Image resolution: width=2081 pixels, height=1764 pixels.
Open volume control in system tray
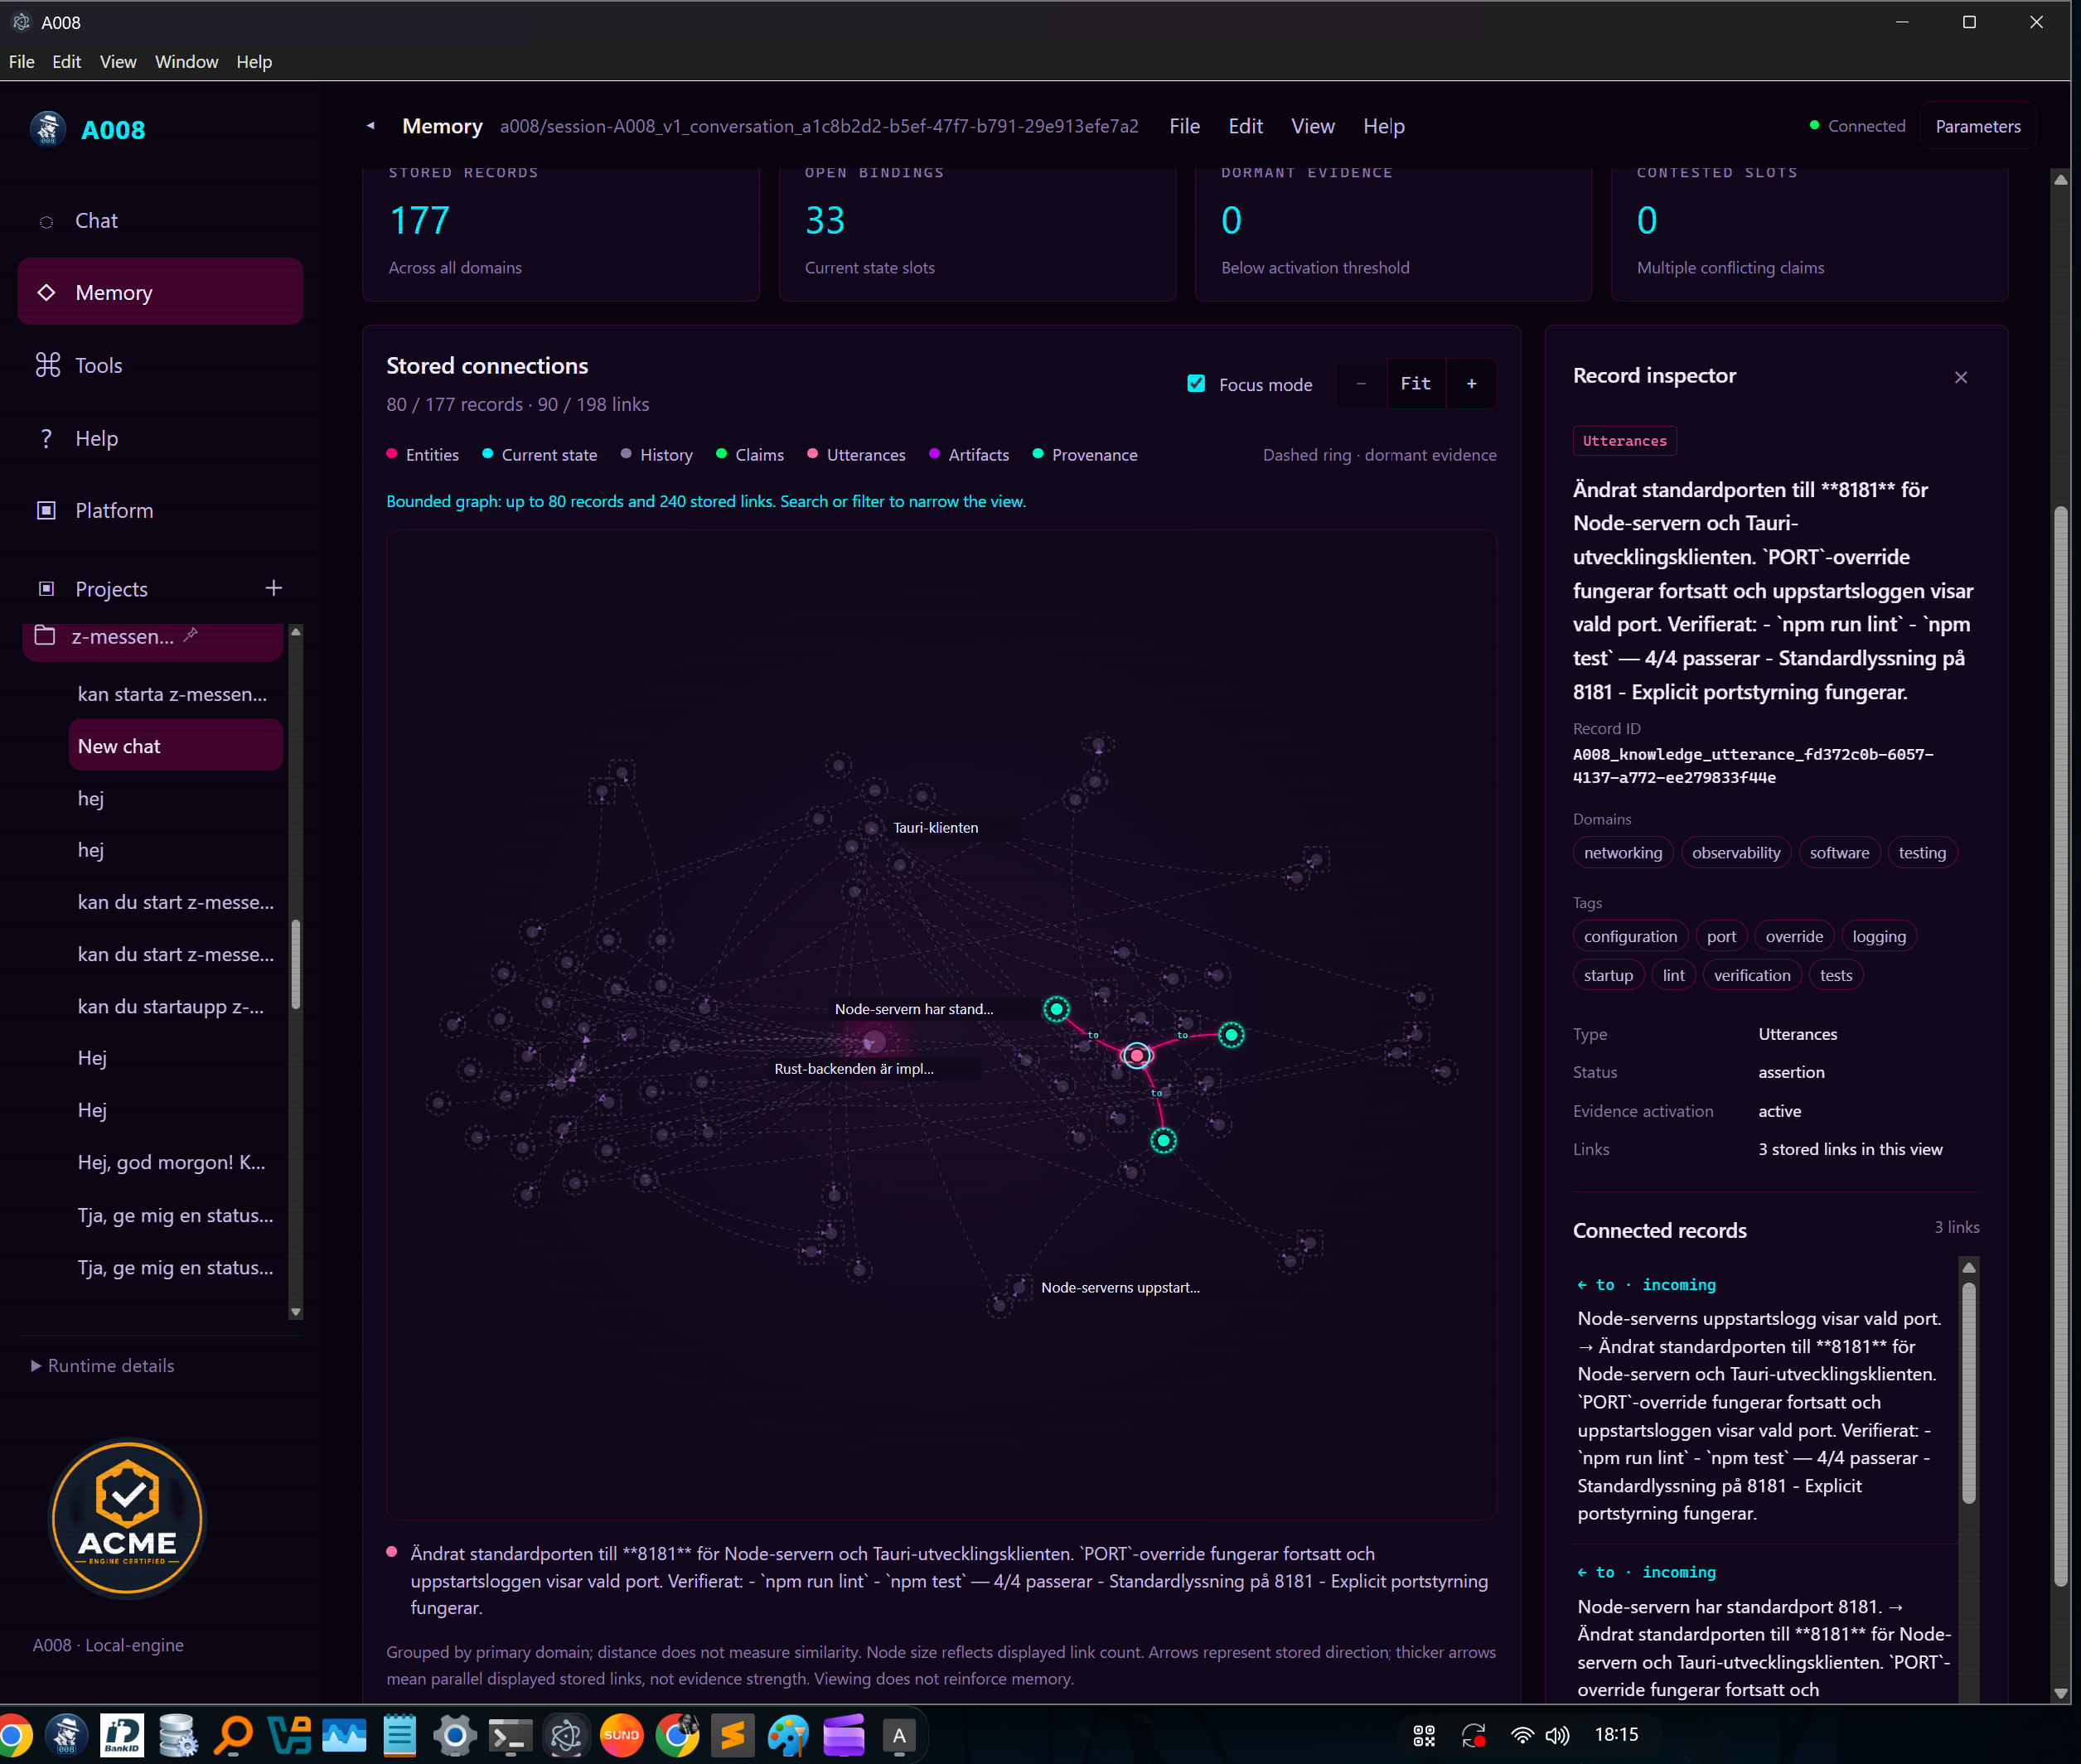coord(1557,1735)
